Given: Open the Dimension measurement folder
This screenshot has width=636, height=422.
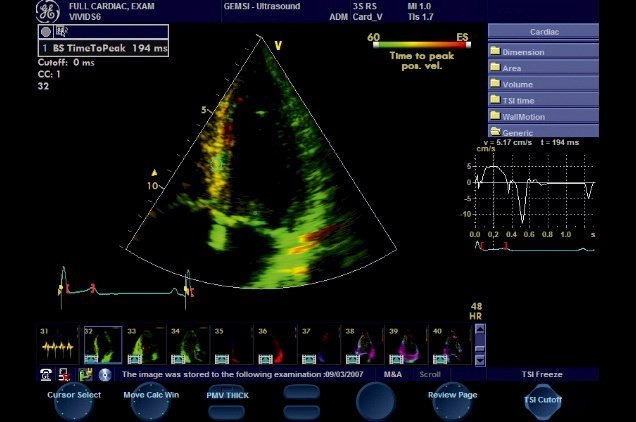Looking at the screenshot, I should (543, 50).
